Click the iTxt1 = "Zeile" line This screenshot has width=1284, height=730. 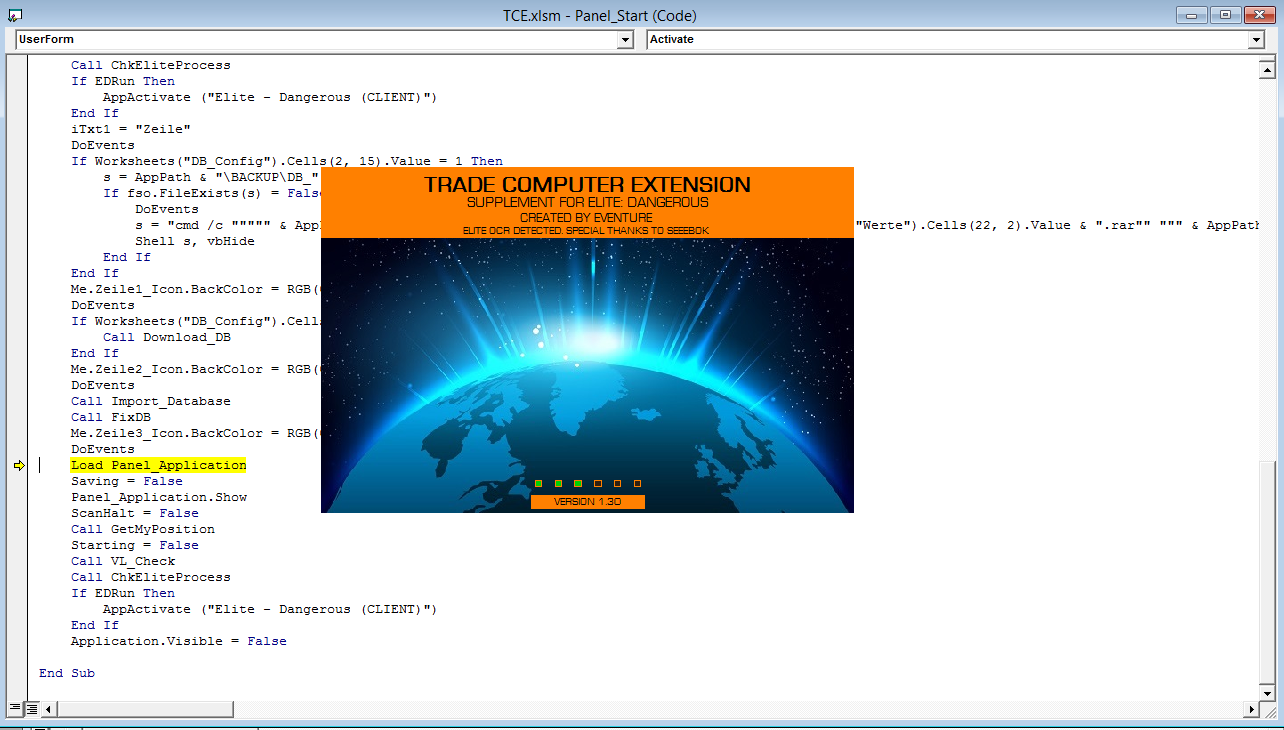pos(130,129)
